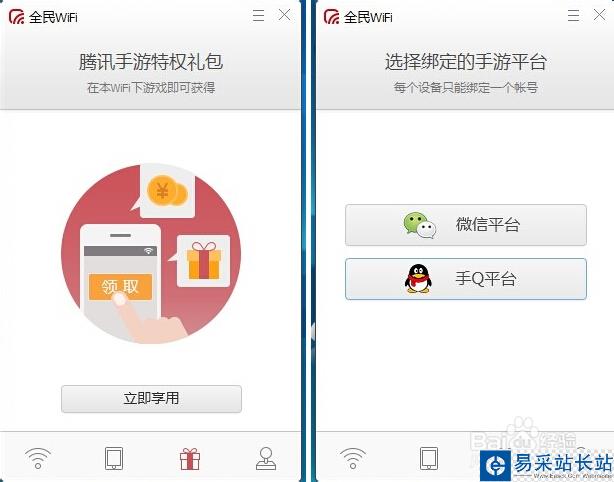
Task: Open hamburger menu in right window
Action: click(x=573, y=16)
